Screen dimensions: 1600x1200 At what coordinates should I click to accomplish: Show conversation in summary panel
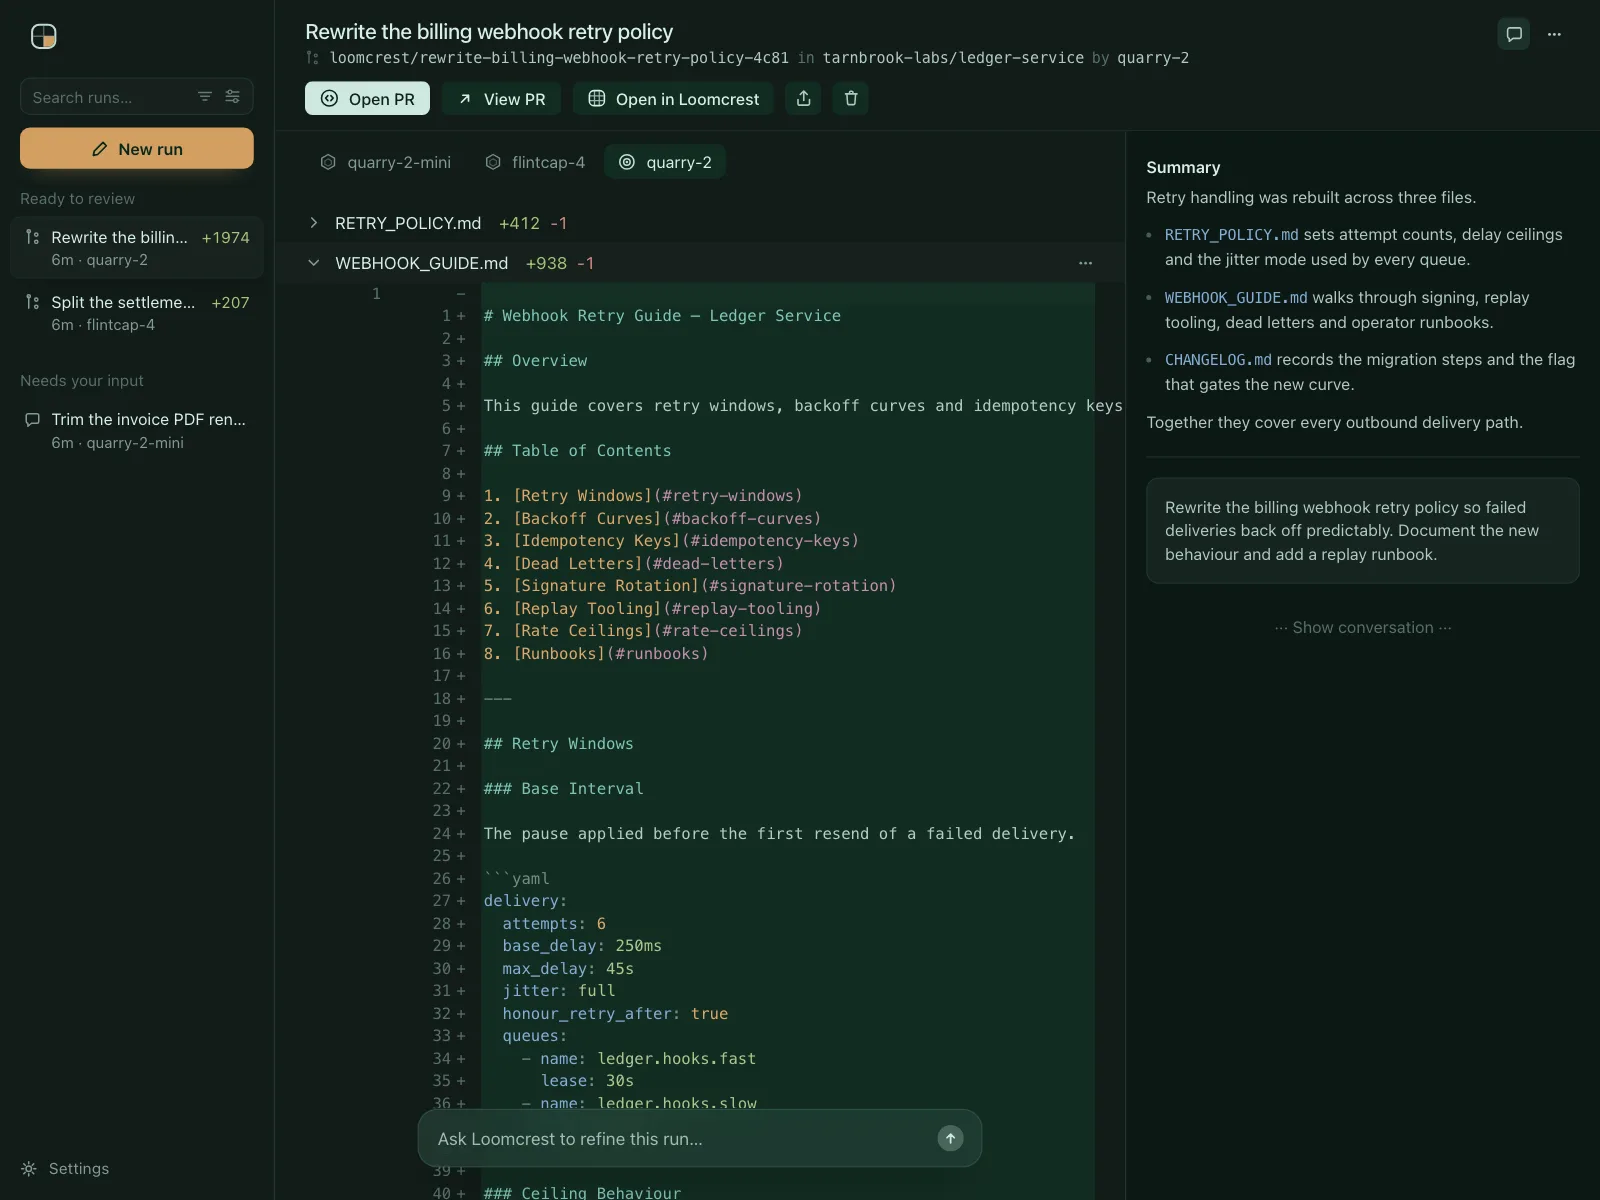point(1363,627)
